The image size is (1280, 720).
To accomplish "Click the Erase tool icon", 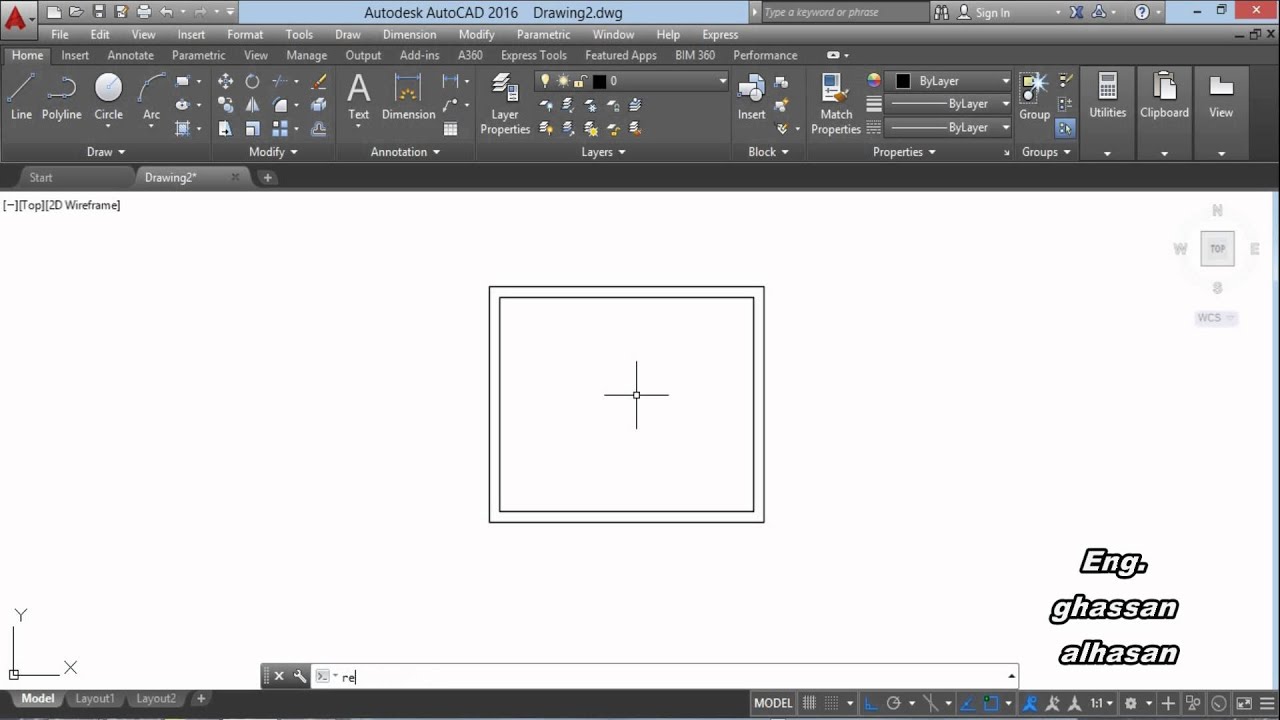I will (x=318, y=82).
